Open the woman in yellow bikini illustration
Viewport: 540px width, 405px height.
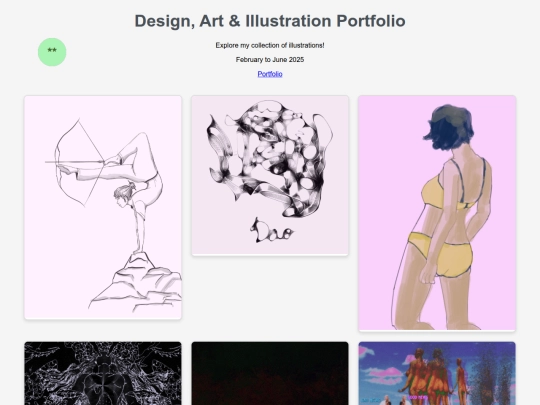click(437, 213)
